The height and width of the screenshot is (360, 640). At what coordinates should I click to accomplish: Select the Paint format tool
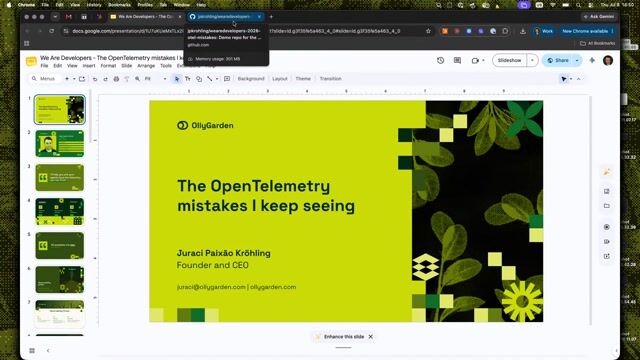pos(127,79)
